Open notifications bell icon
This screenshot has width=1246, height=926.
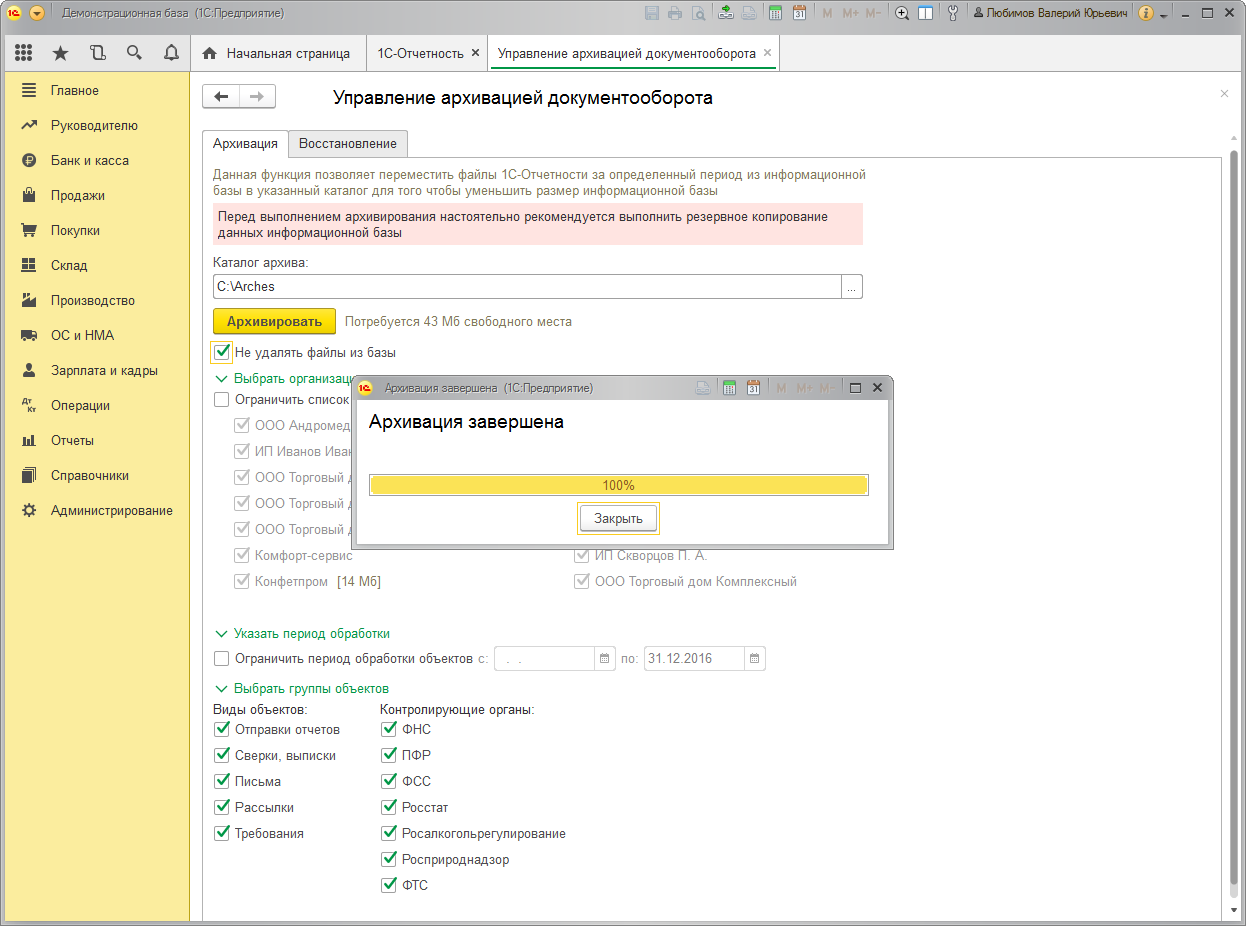(x=171, y=53)
